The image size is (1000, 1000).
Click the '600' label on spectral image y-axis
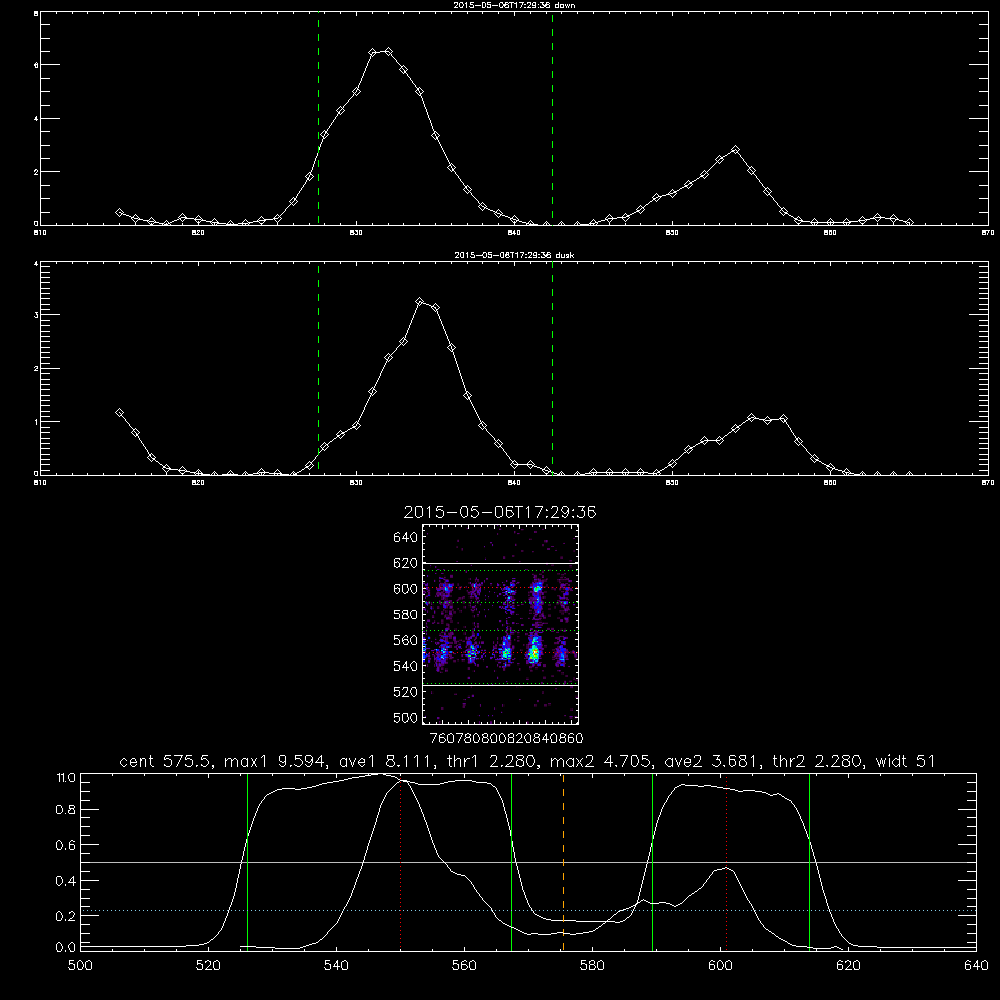coord(405,589)
